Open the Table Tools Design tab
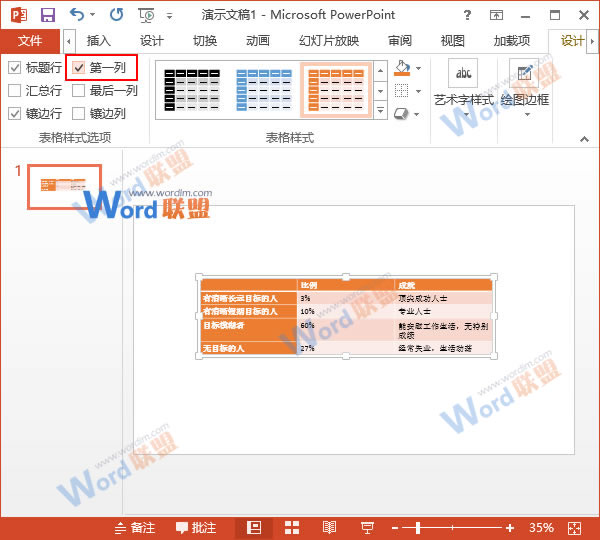 tap(572, 41)
